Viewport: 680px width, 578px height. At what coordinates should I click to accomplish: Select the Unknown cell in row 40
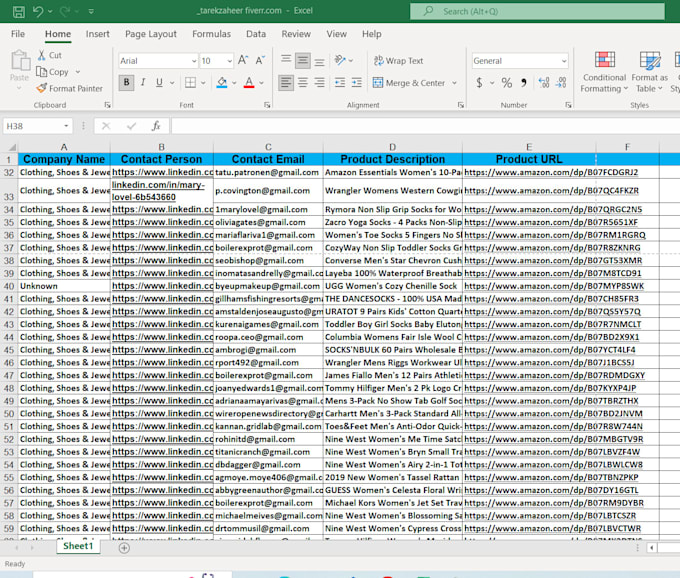(64, 286)
